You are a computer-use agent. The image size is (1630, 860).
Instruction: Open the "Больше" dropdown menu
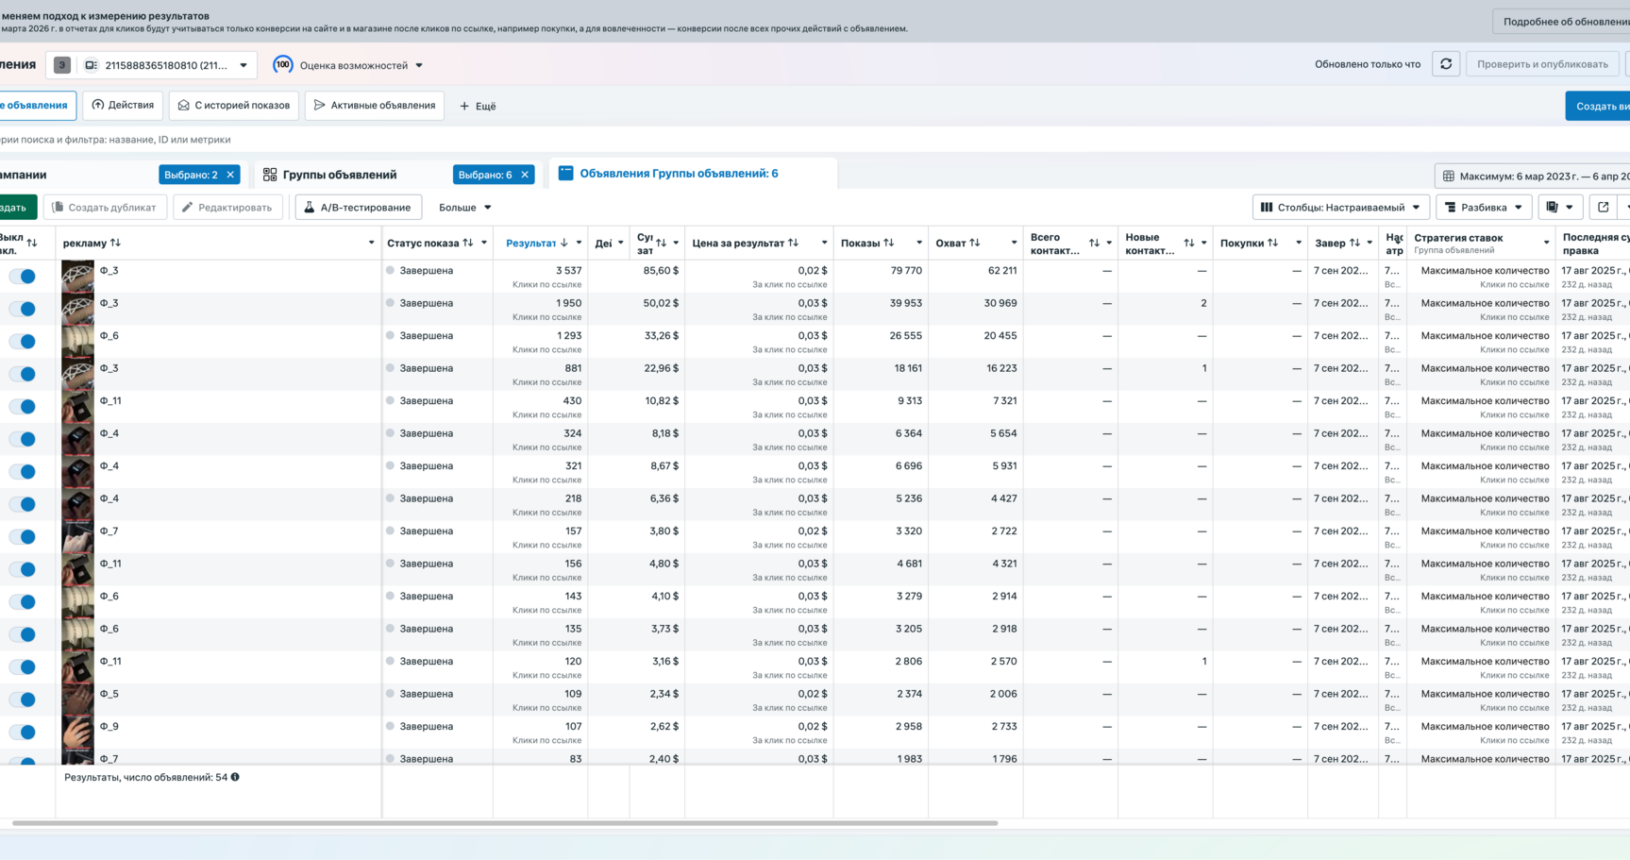465,207
